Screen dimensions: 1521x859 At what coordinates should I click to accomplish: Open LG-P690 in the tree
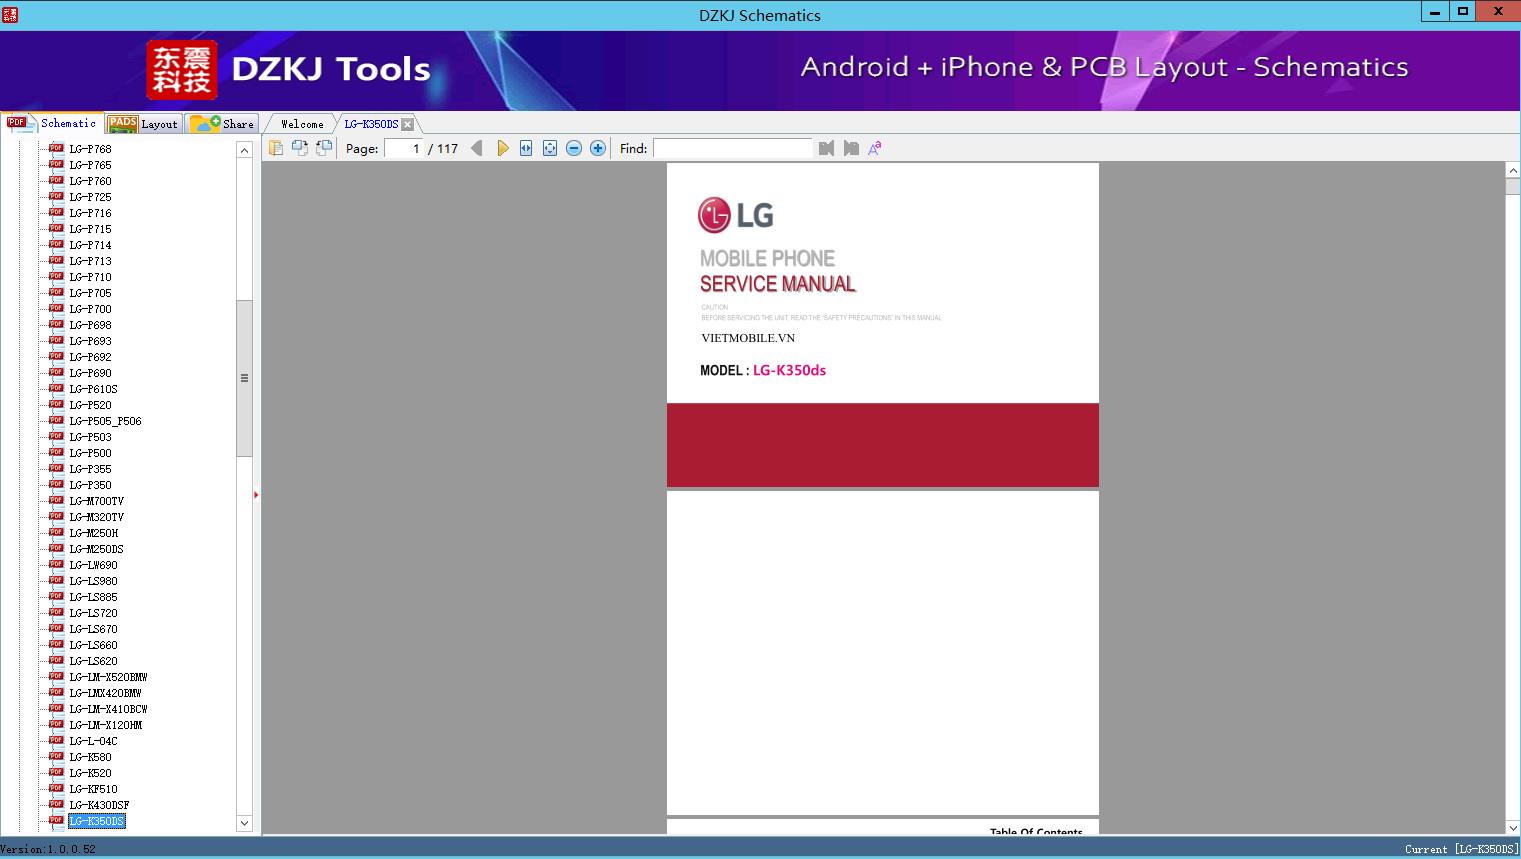coord(90,373)
